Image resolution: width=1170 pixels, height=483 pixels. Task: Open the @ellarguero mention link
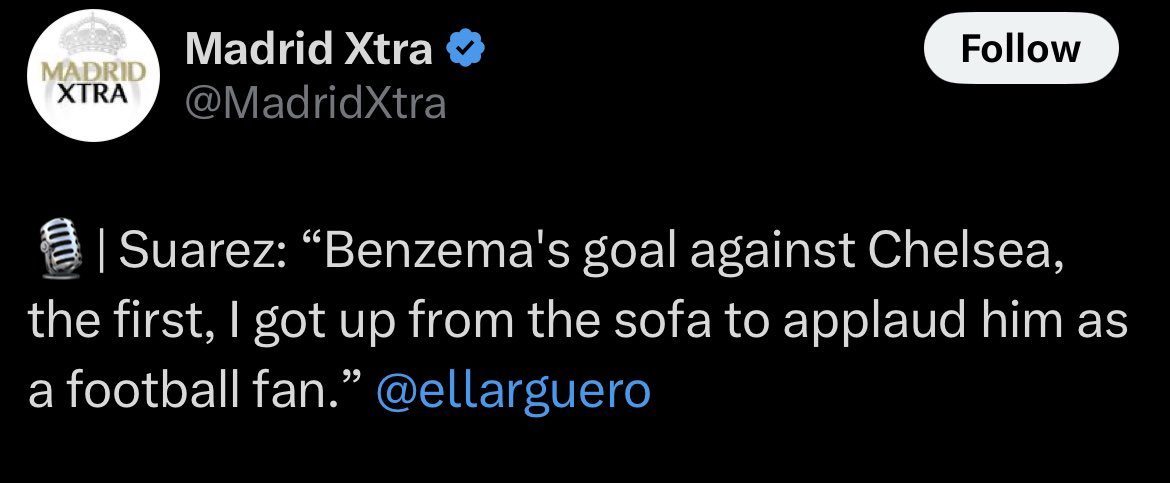click(513, 390)
